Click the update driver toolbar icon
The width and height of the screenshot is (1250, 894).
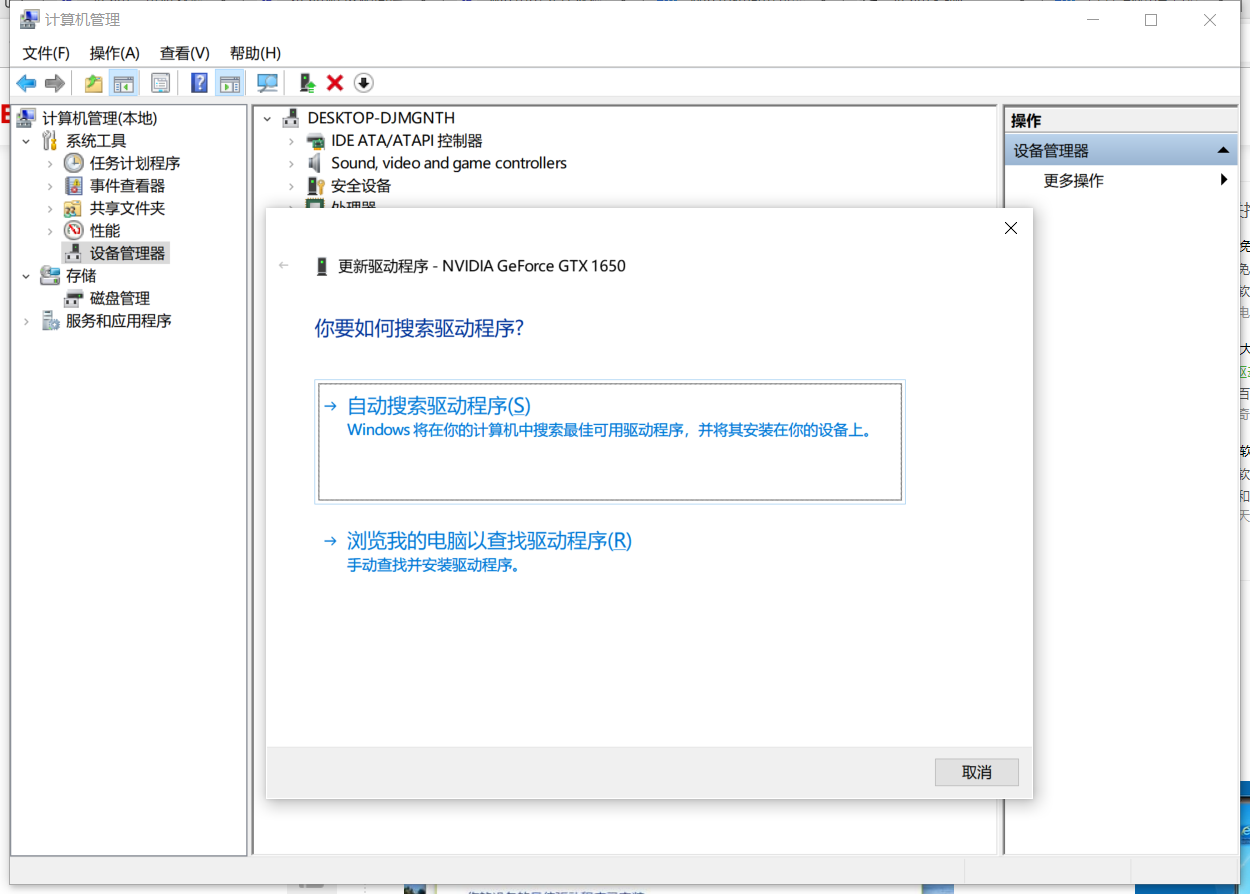coord(307,83)
